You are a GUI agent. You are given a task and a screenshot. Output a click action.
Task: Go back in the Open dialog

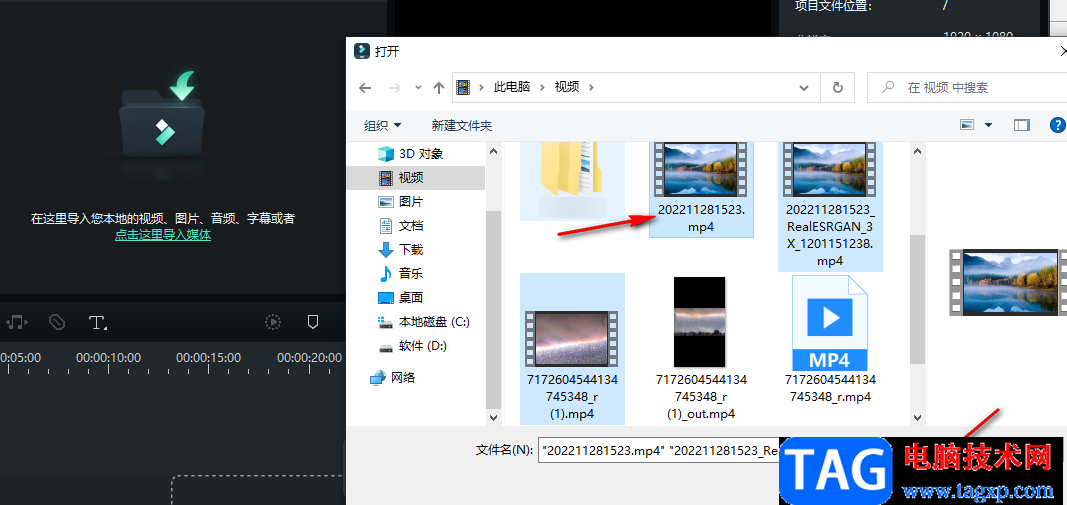click(x=365, y=88)
